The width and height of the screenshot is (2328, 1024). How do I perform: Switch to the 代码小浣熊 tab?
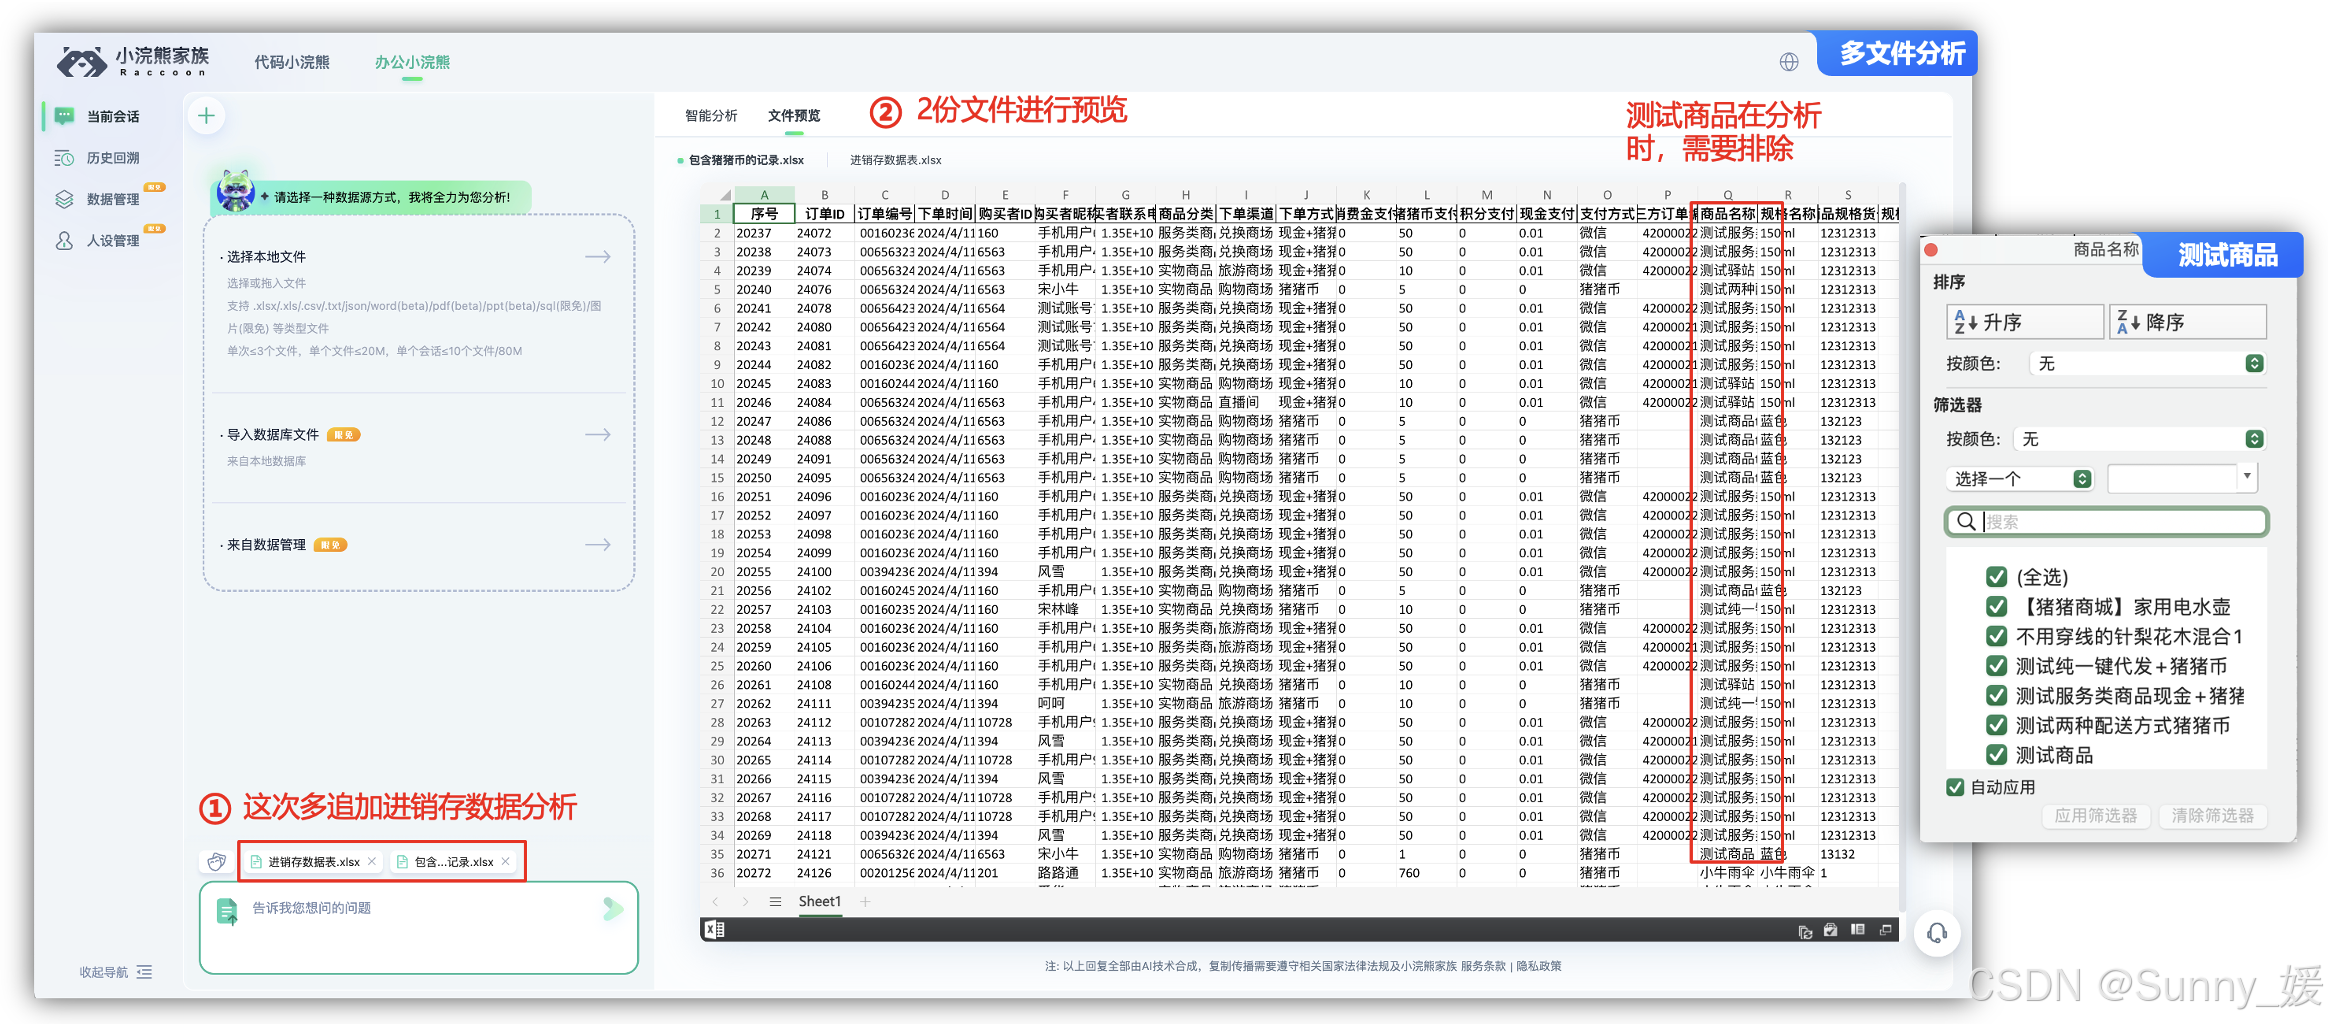coord(291,62)
